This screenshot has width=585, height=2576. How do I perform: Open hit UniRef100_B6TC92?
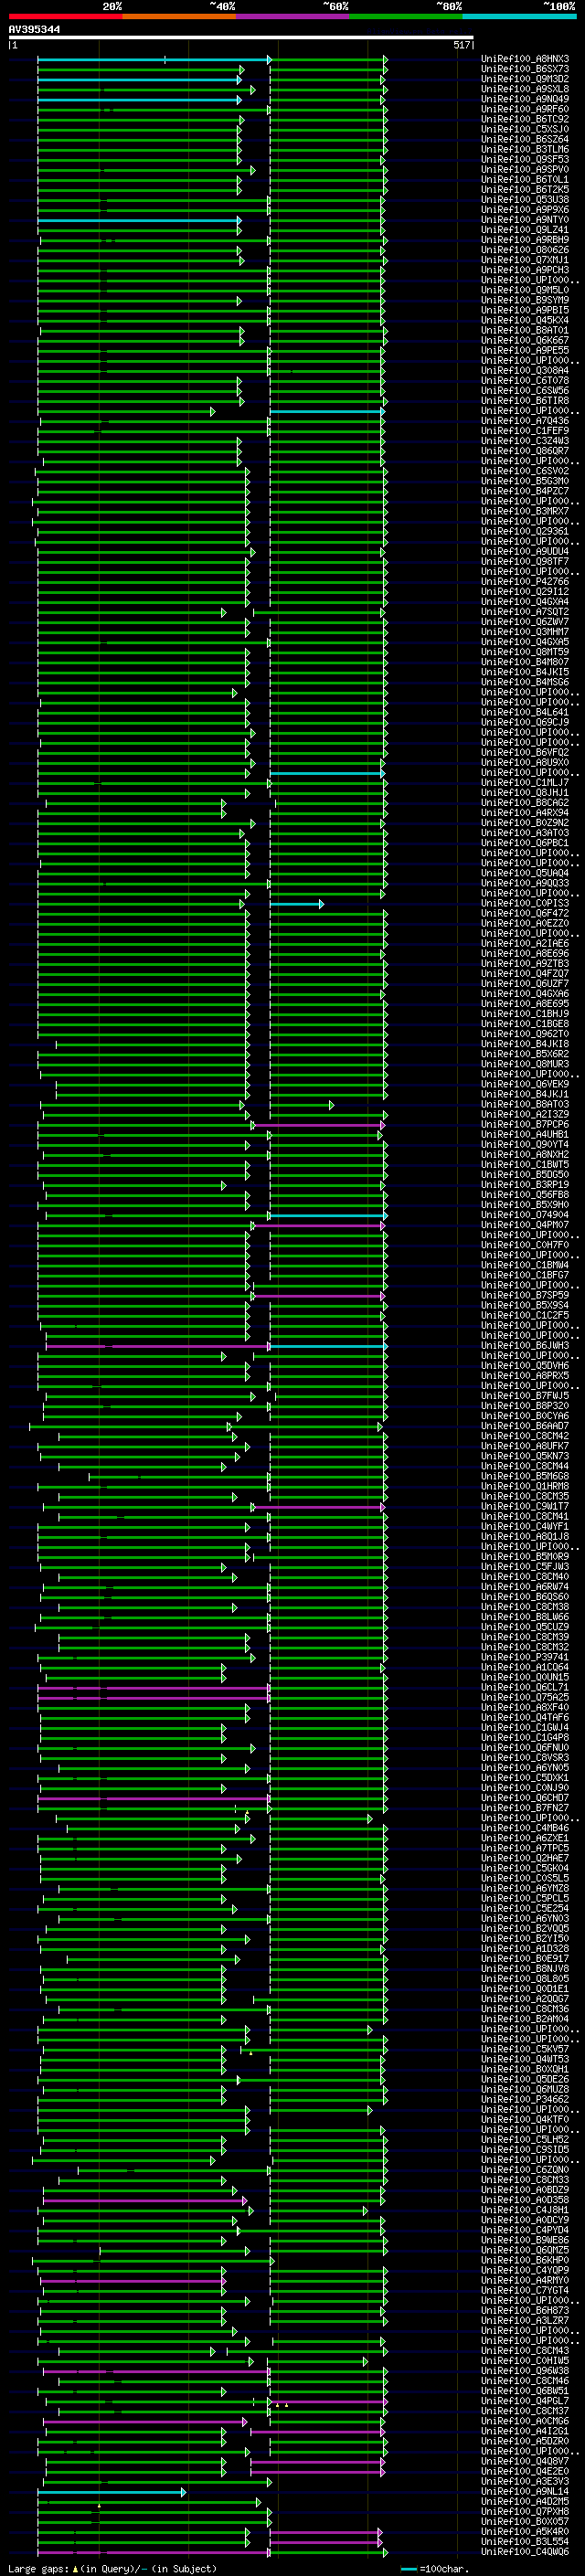(525, 119)
